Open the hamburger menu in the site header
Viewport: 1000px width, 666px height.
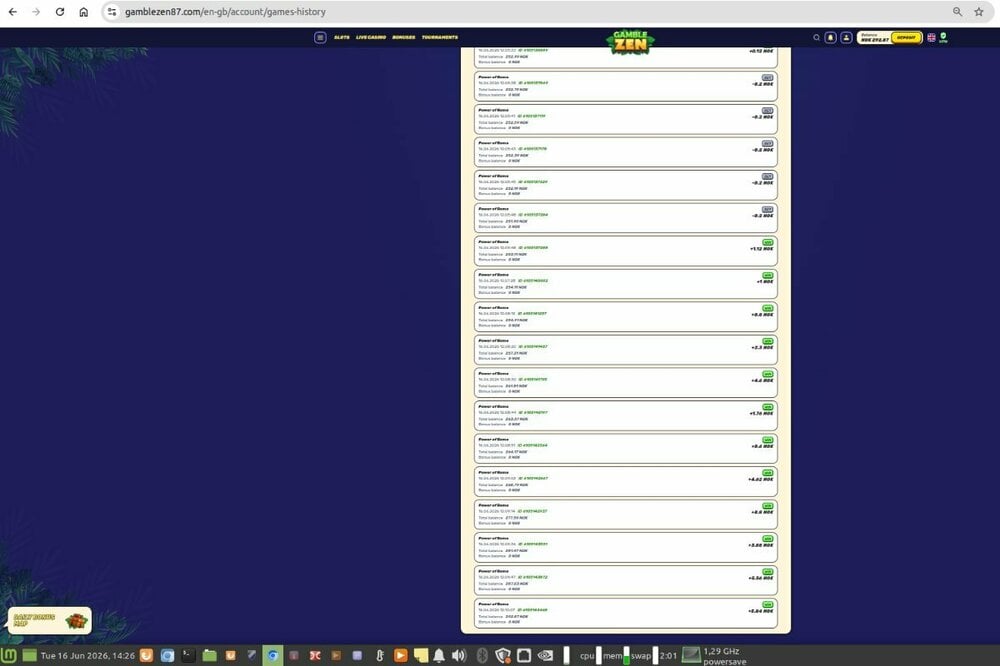point(320,38)
